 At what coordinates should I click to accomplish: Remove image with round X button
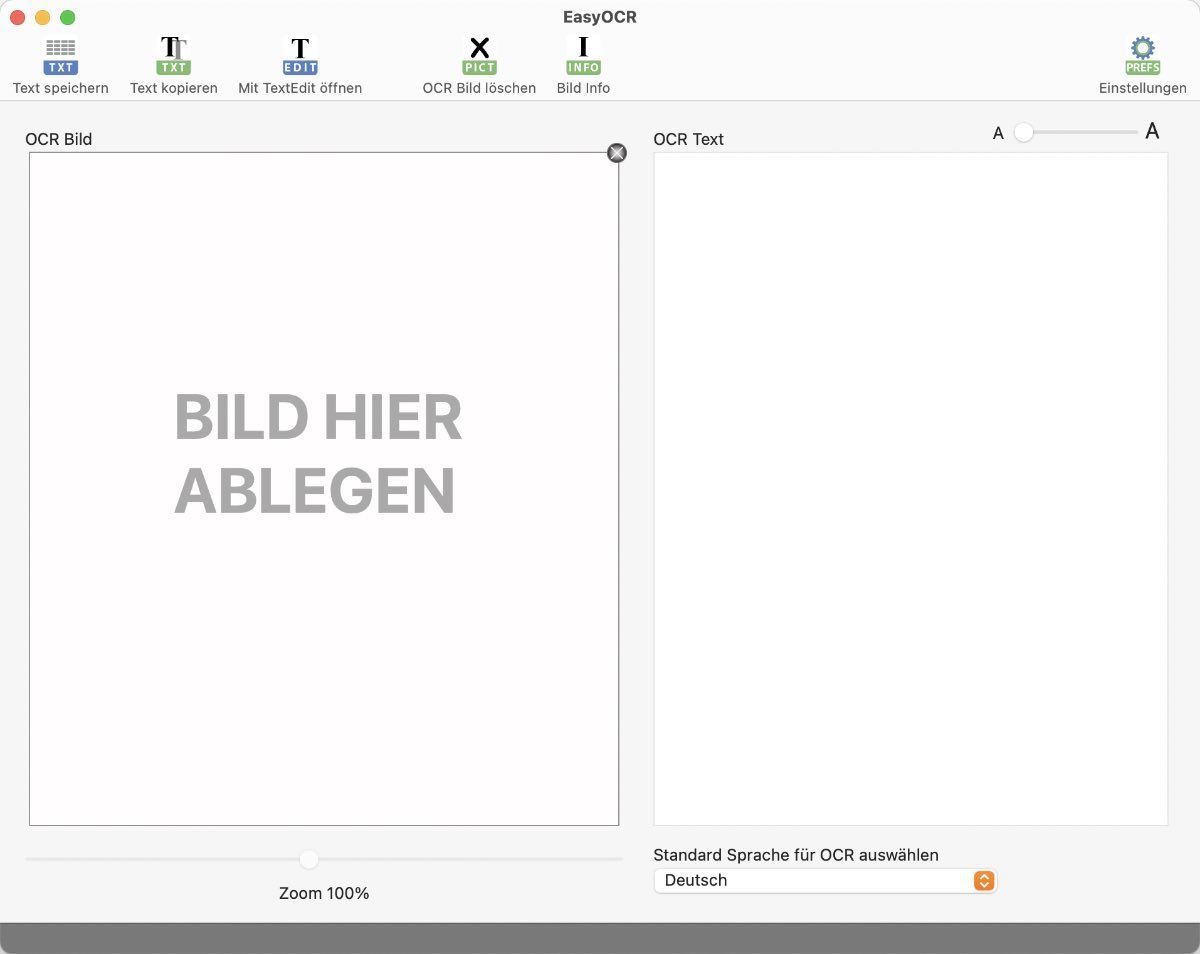click(x=617, y=152)
